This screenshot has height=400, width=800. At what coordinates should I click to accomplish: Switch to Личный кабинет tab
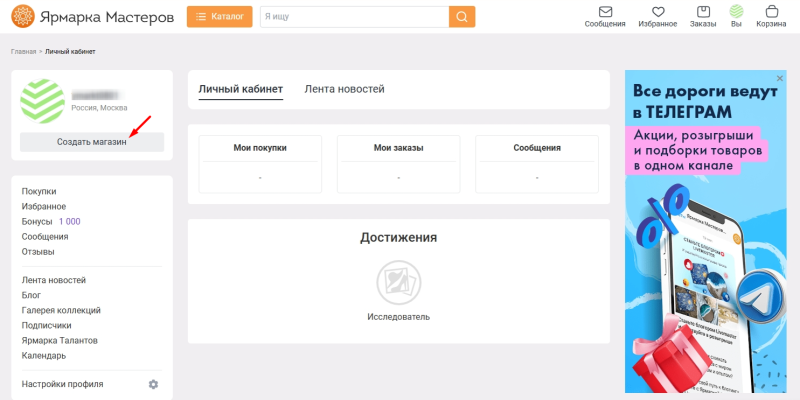[x=240, y=89]
